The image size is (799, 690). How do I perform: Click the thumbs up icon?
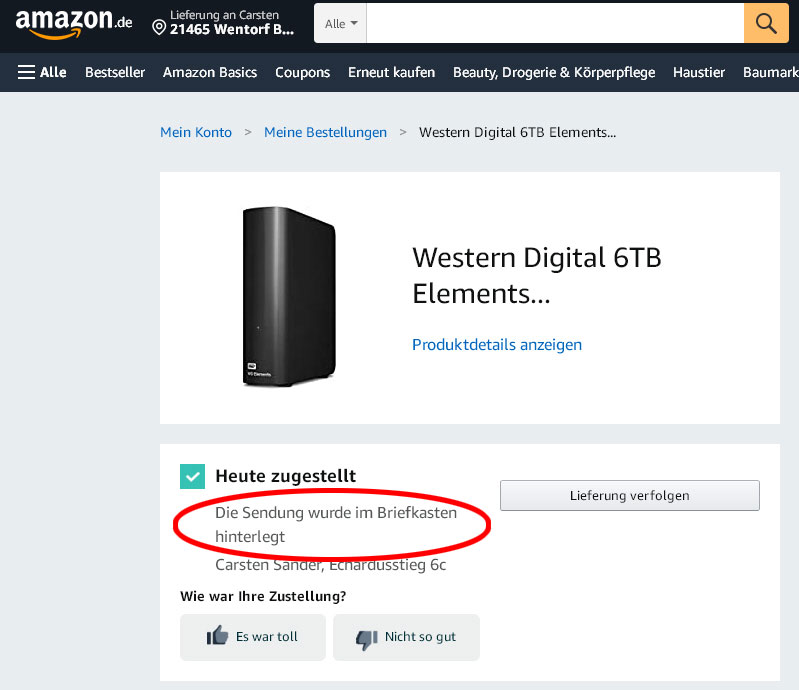tap(217, 636)
